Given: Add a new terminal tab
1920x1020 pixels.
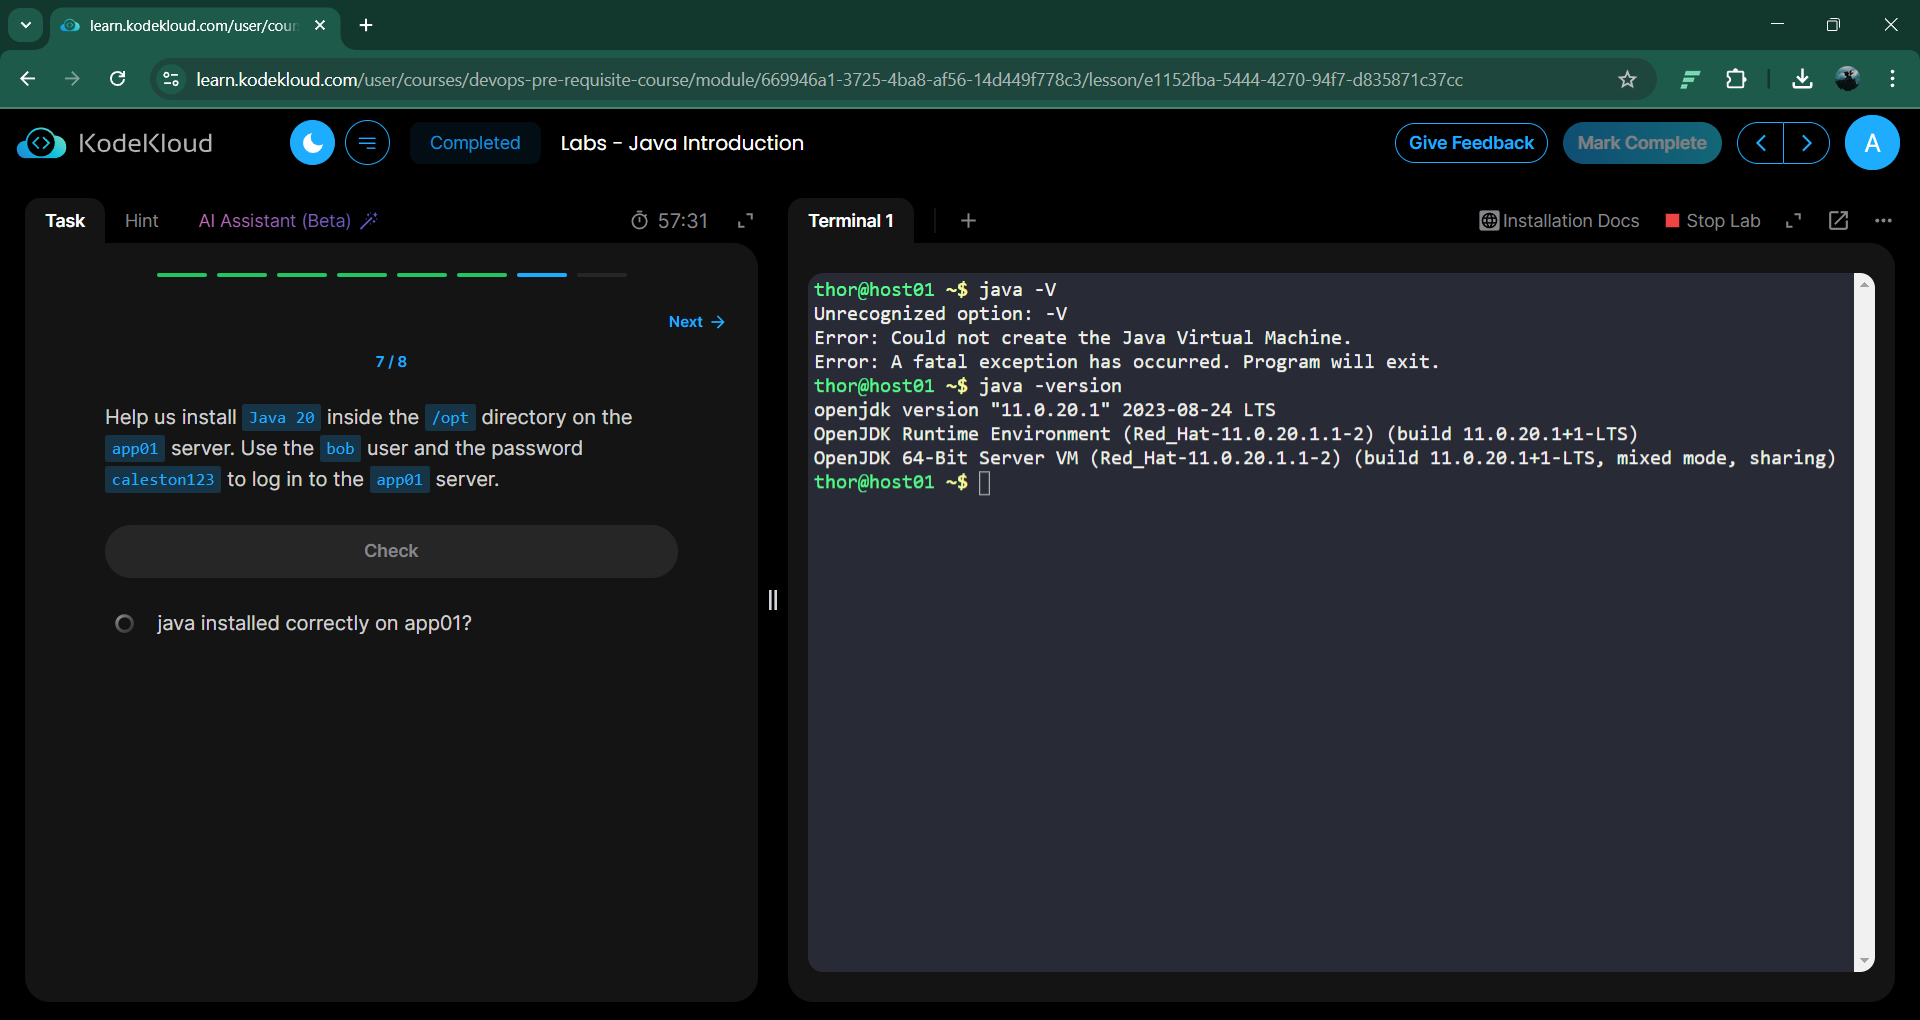Looking at the screenshot, I should point(968,221).
